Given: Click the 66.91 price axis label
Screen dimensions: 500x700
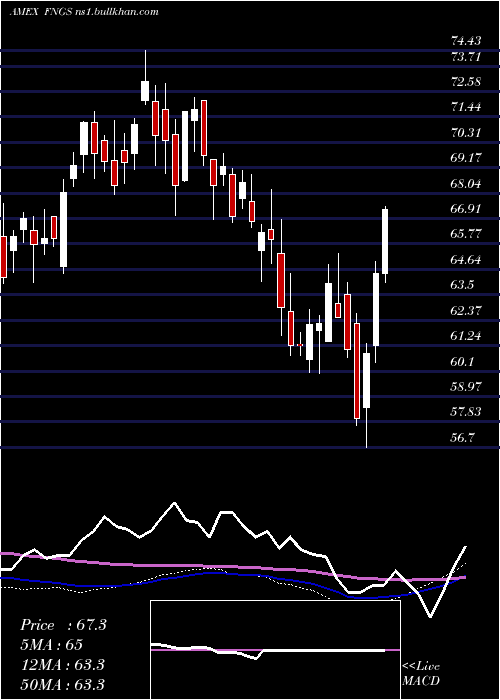Looking at the screenshot, I should coord(466,208).
